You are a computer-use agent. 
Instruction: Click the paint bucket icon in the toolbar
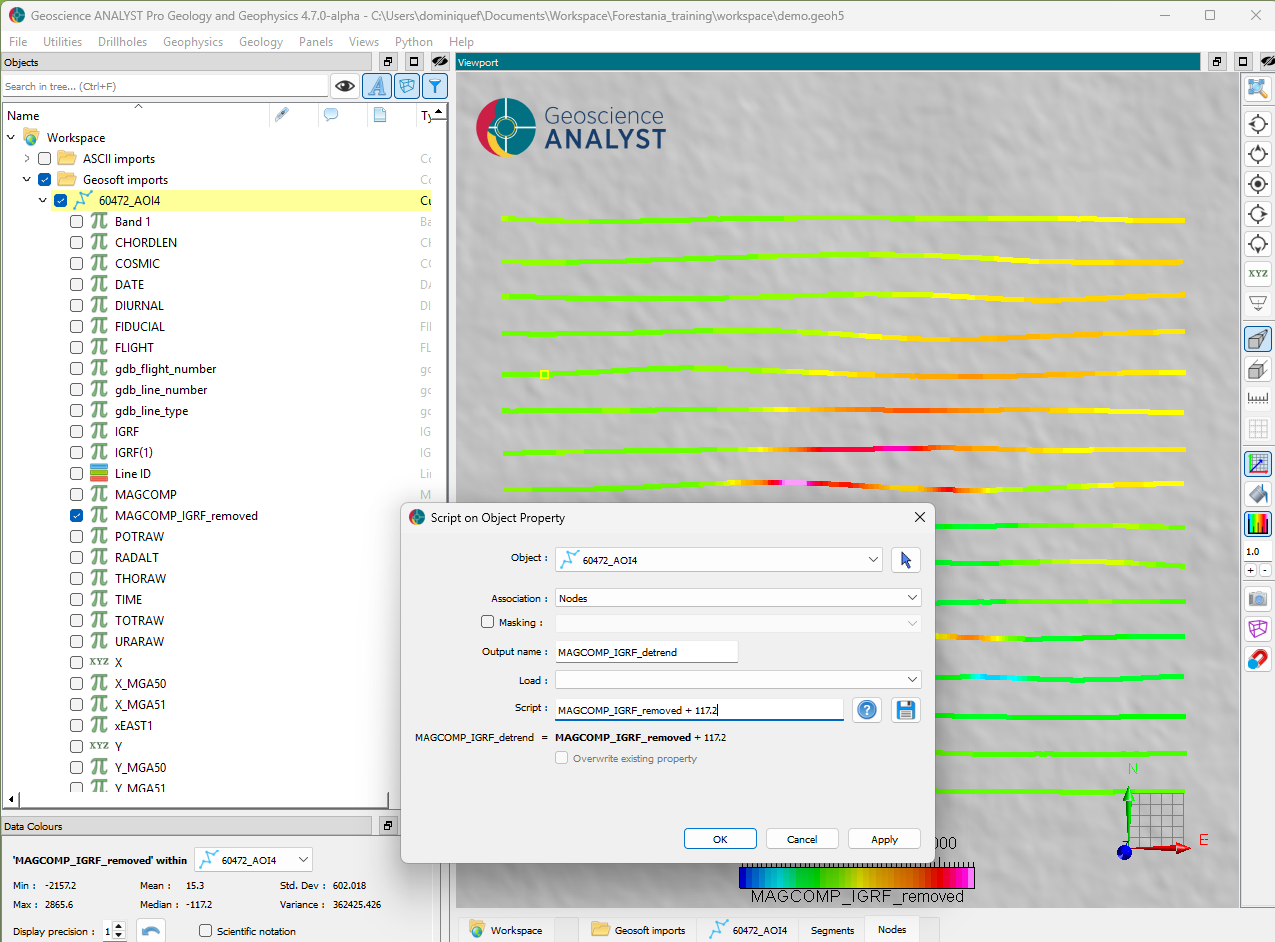click(x=1257, y=494)
